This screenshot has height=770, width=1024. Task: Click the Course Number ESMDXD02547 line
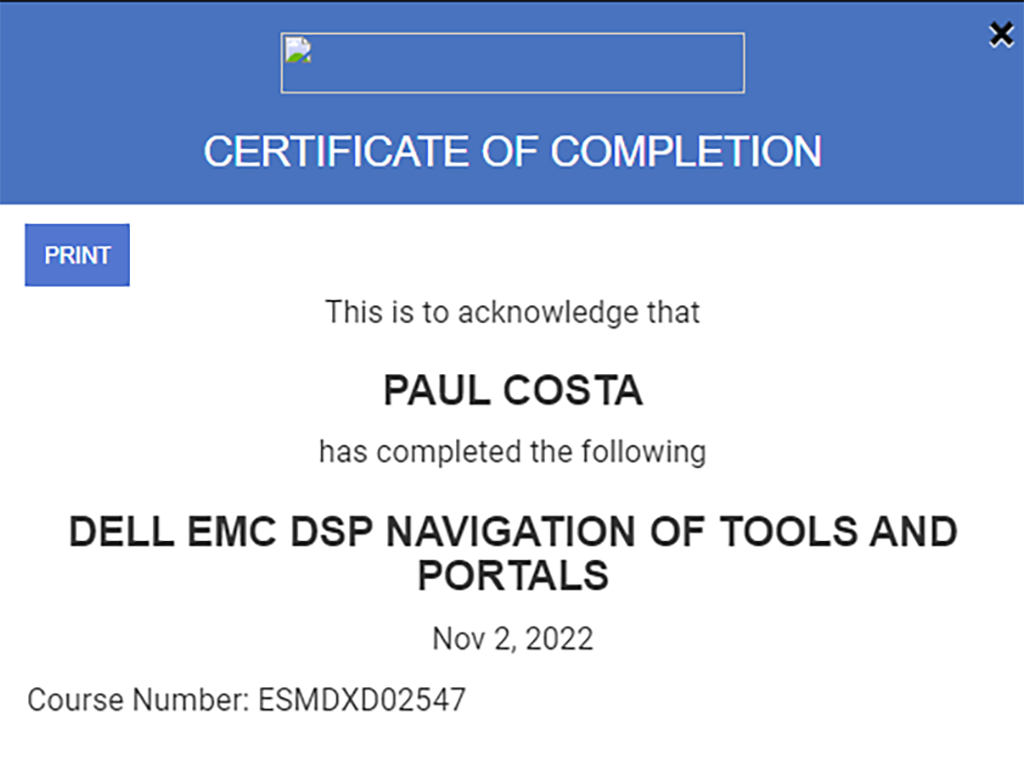click(246, 699)
